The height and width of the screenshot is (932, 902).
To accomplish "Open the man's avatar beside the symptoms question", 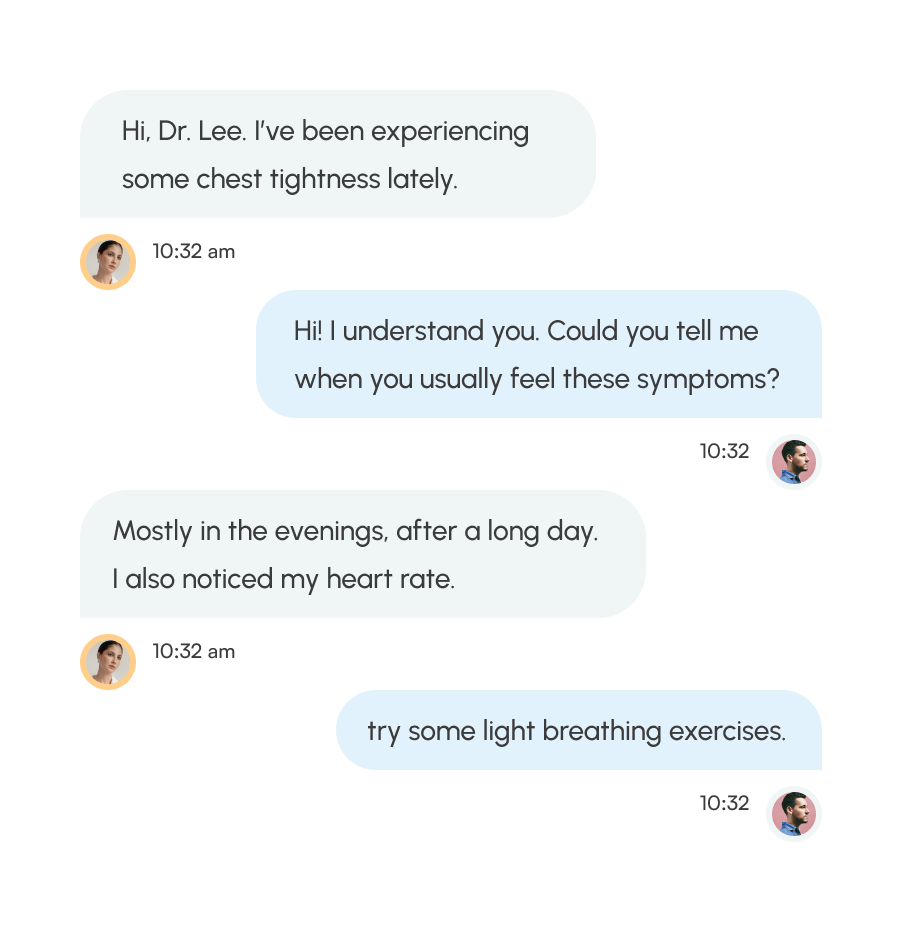I will (x=794, y=462).
